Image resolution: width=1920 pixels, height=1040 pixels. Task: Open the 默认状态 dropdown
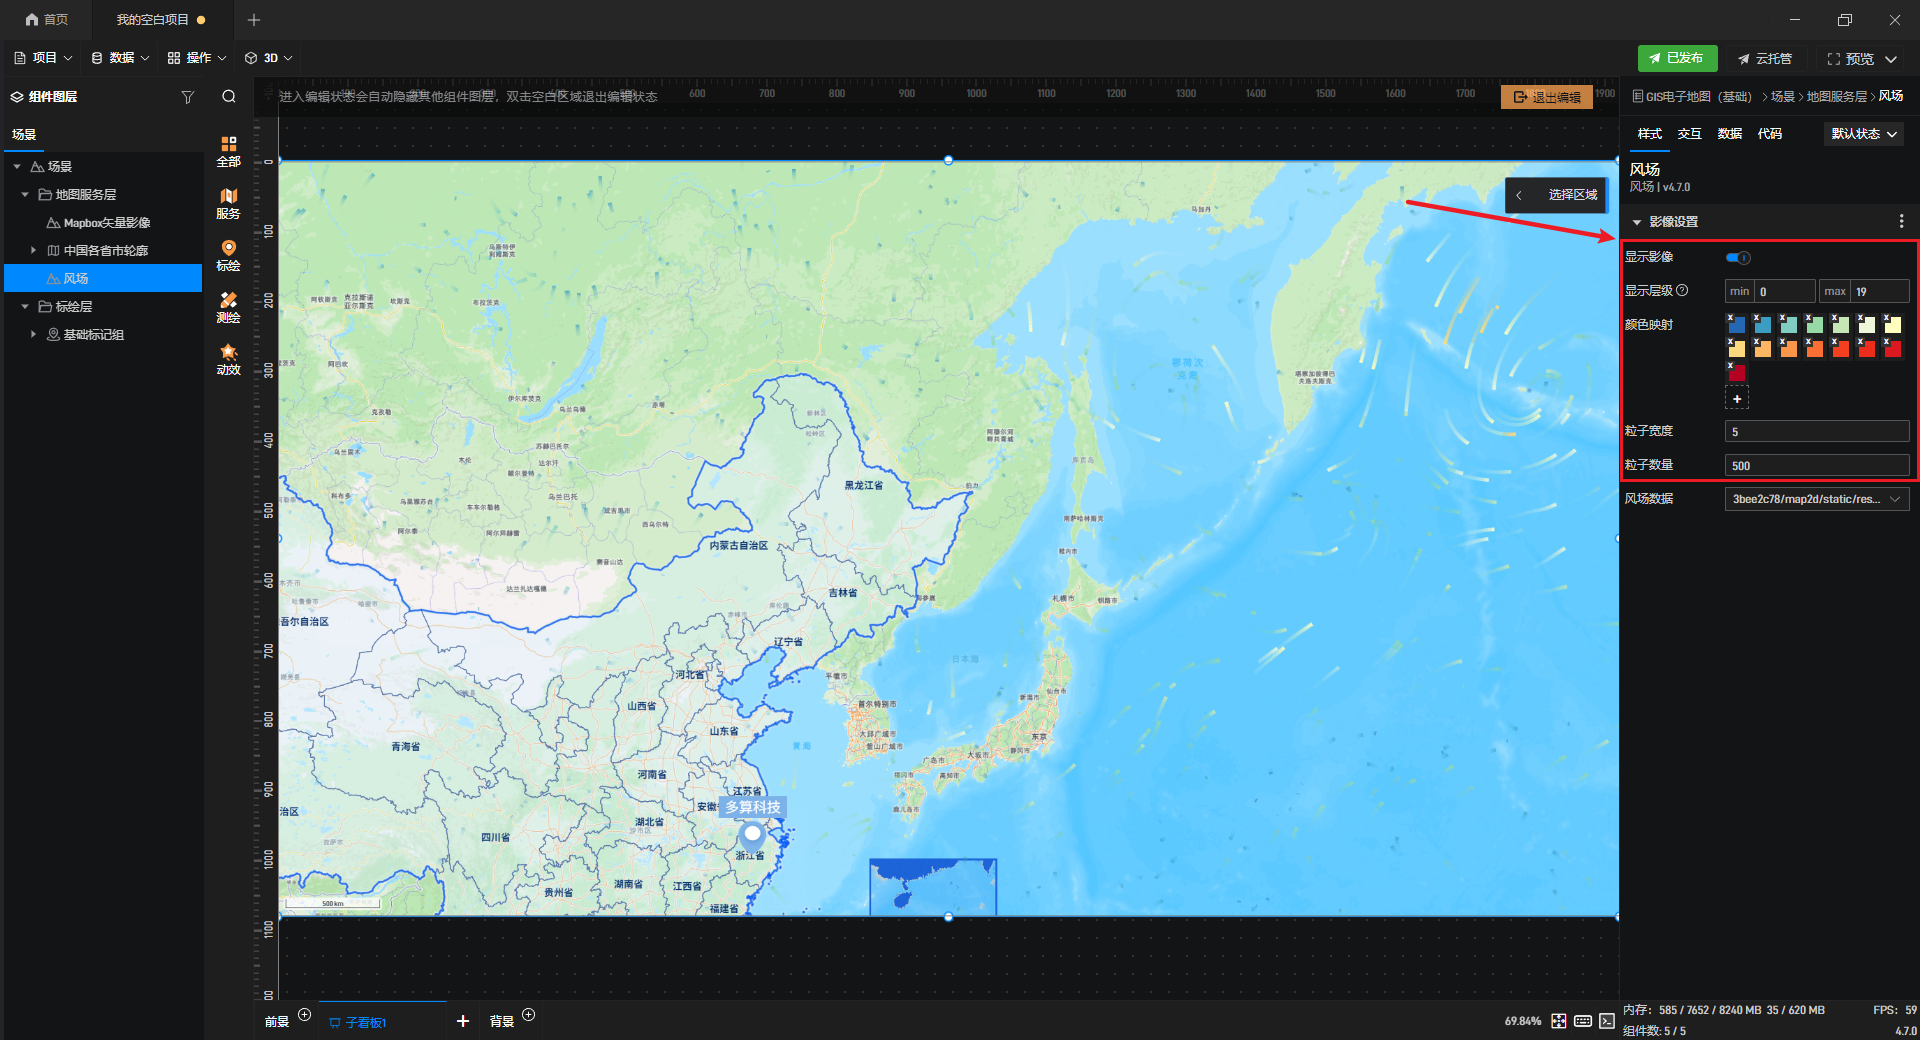[1863, 134]
